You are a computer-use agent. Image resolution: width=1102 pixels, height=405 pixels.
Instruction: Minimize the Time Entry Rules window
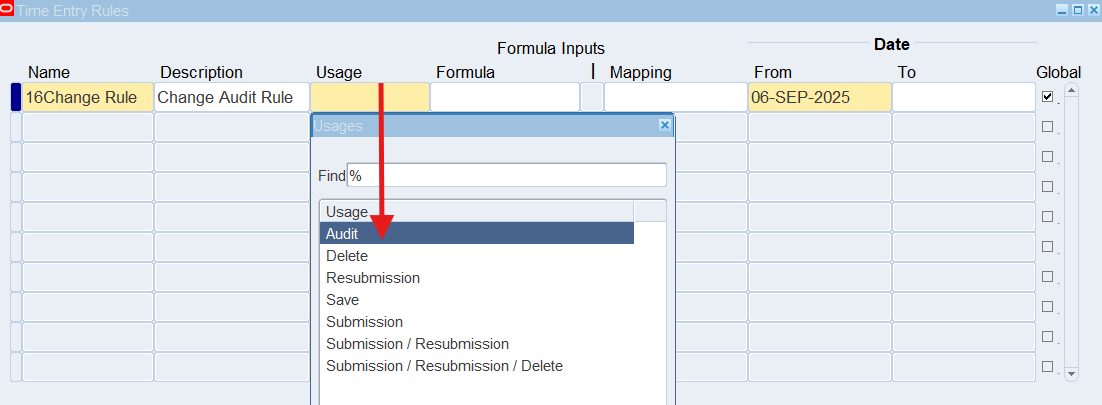1062,10
